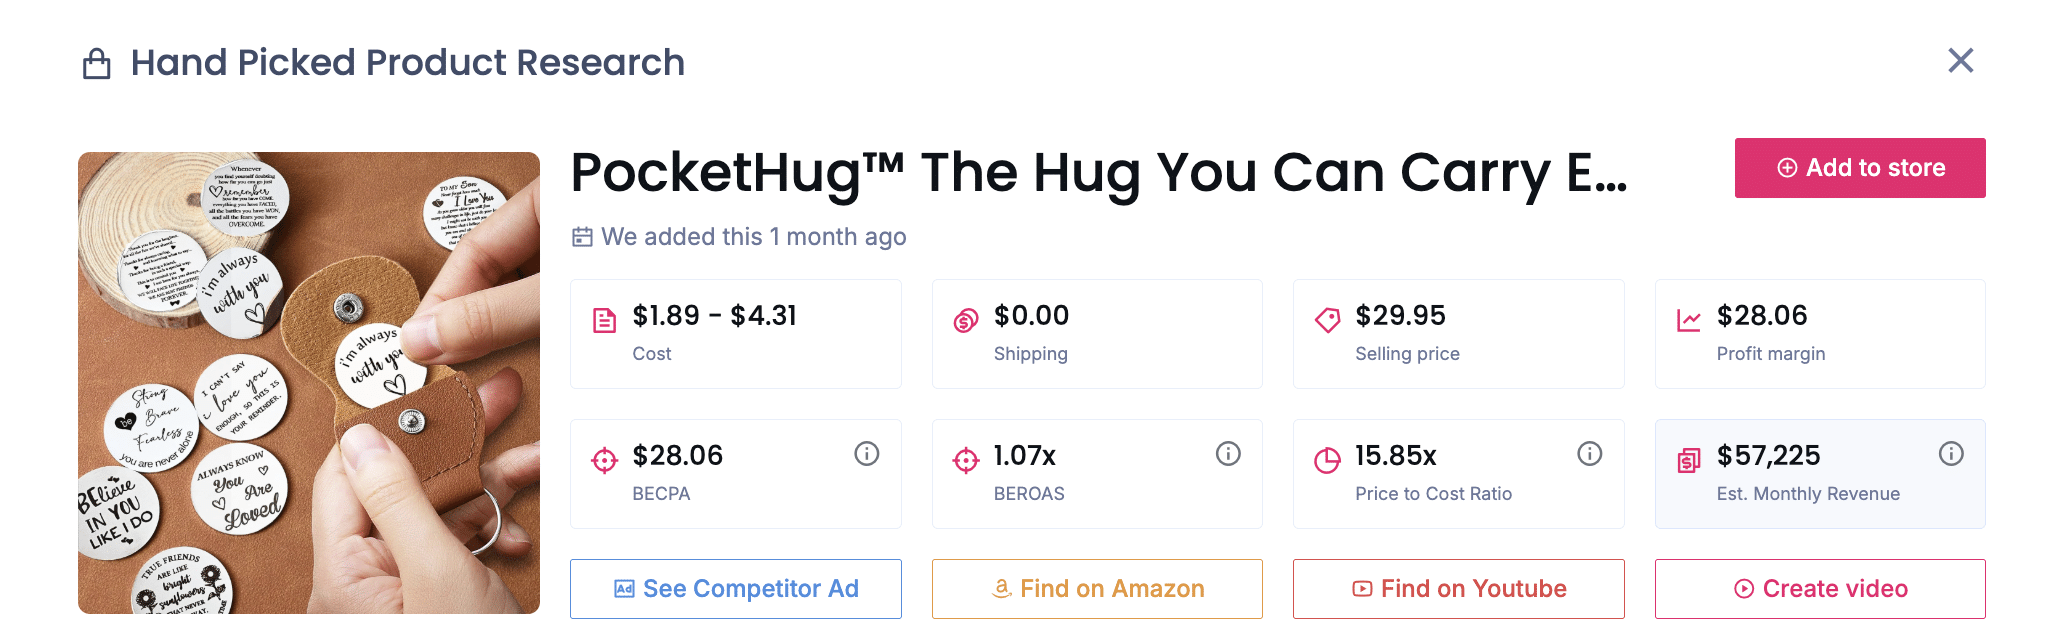
Task: Click the BECPA info icon
Action: point(867,454)
